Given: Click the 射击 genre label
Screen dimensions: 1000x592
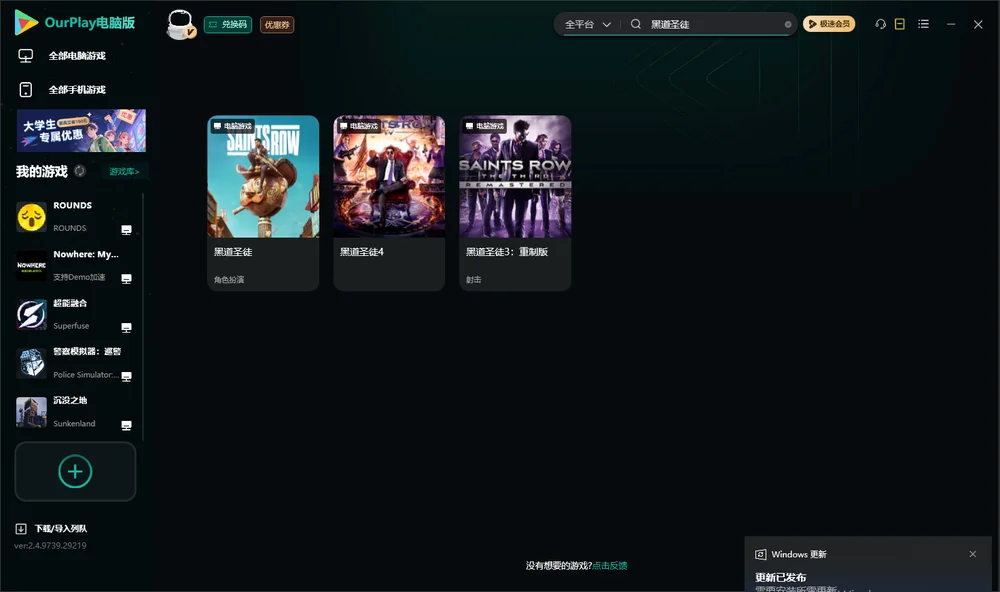Looking at the screenshot, I should click(473, 279).
